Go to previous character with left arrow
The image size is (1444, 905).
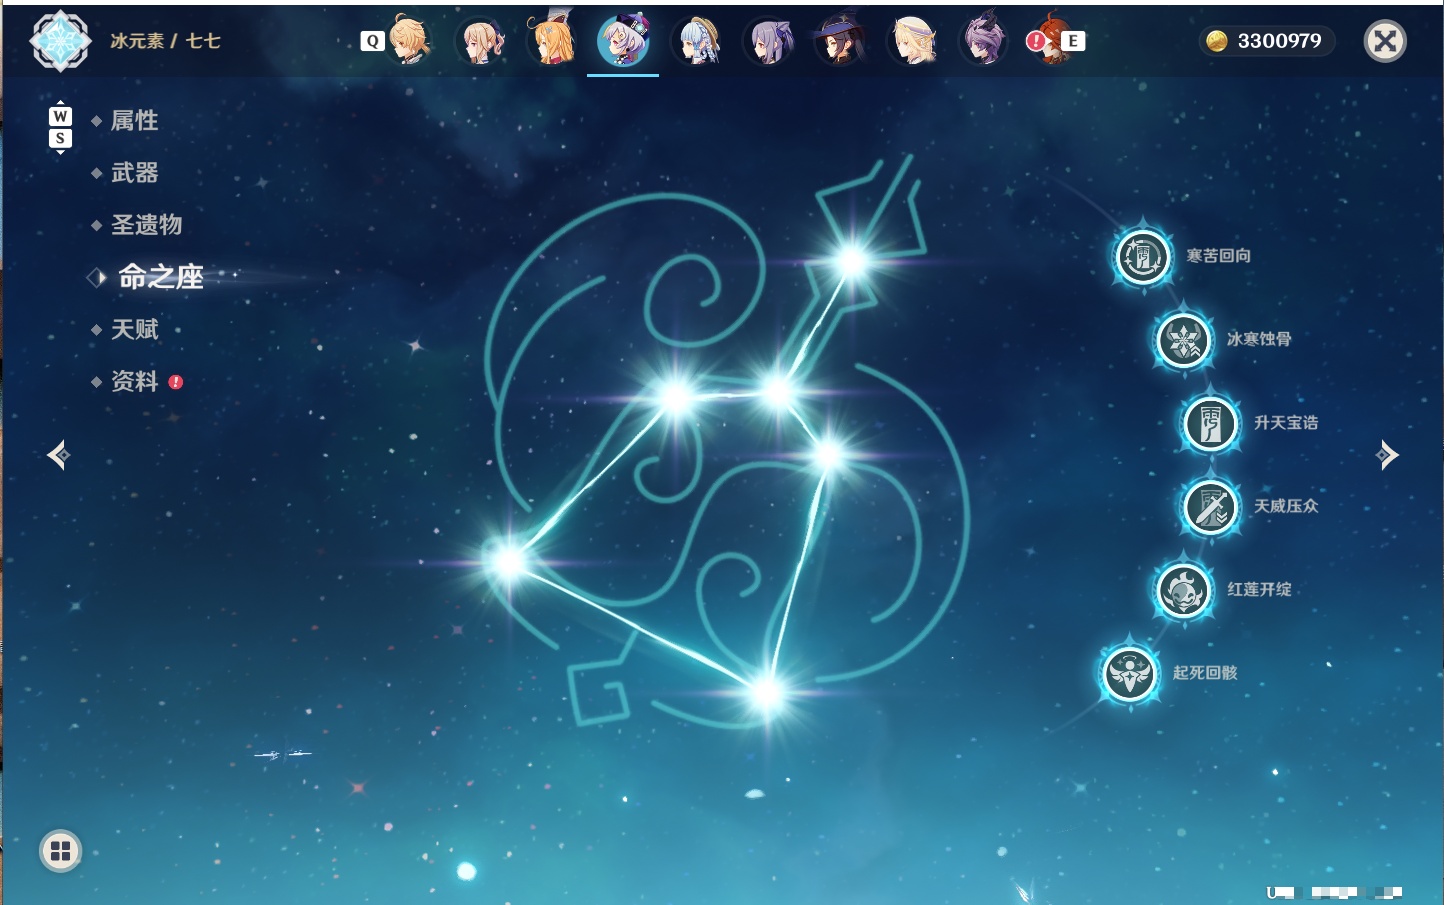coord(58,455)
